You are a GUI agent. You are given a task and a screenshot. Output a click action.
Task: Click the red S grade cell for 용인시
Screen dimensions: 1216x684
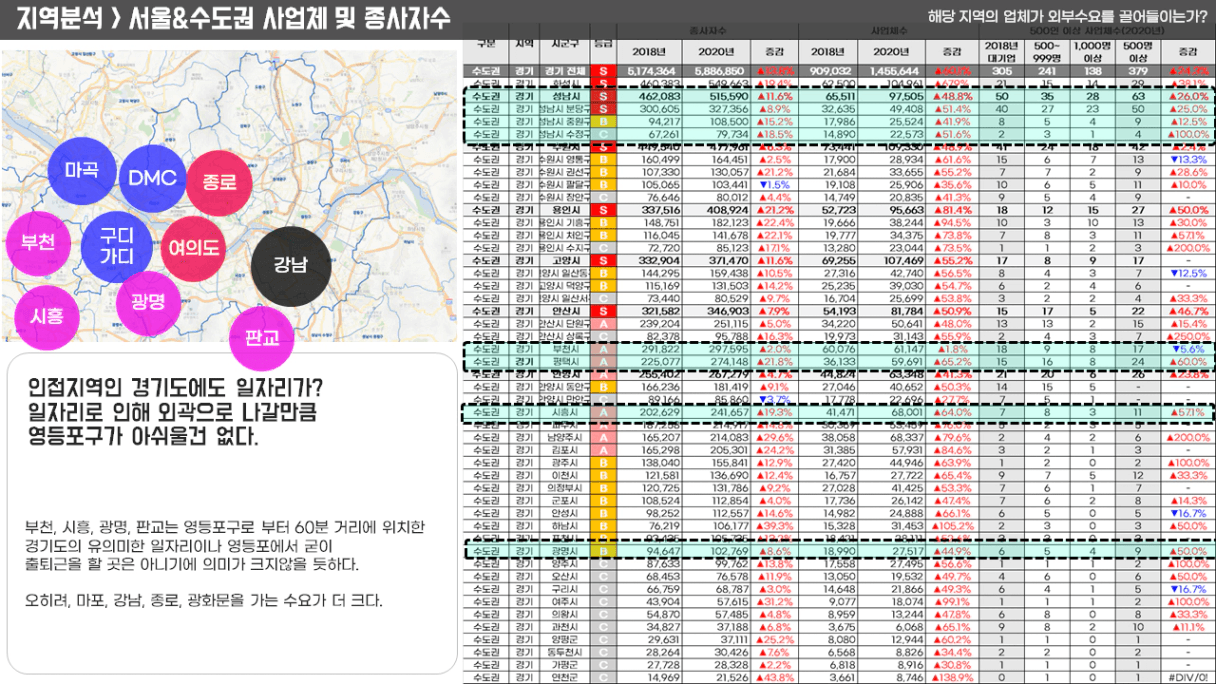(603, 209)
